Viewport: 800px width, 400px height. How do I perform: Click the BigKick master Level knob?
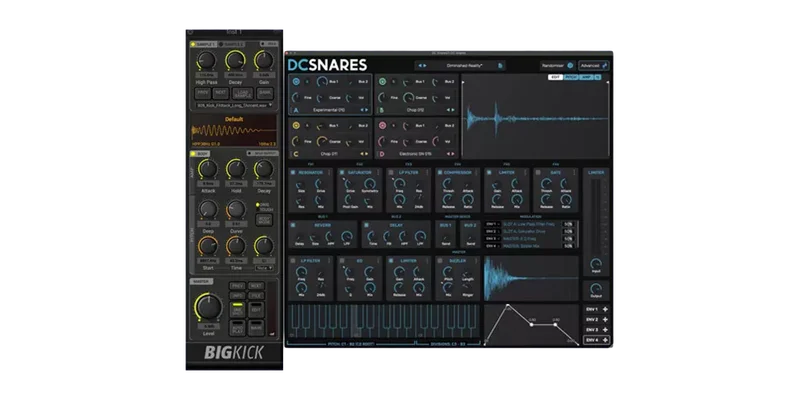[208, 307]
